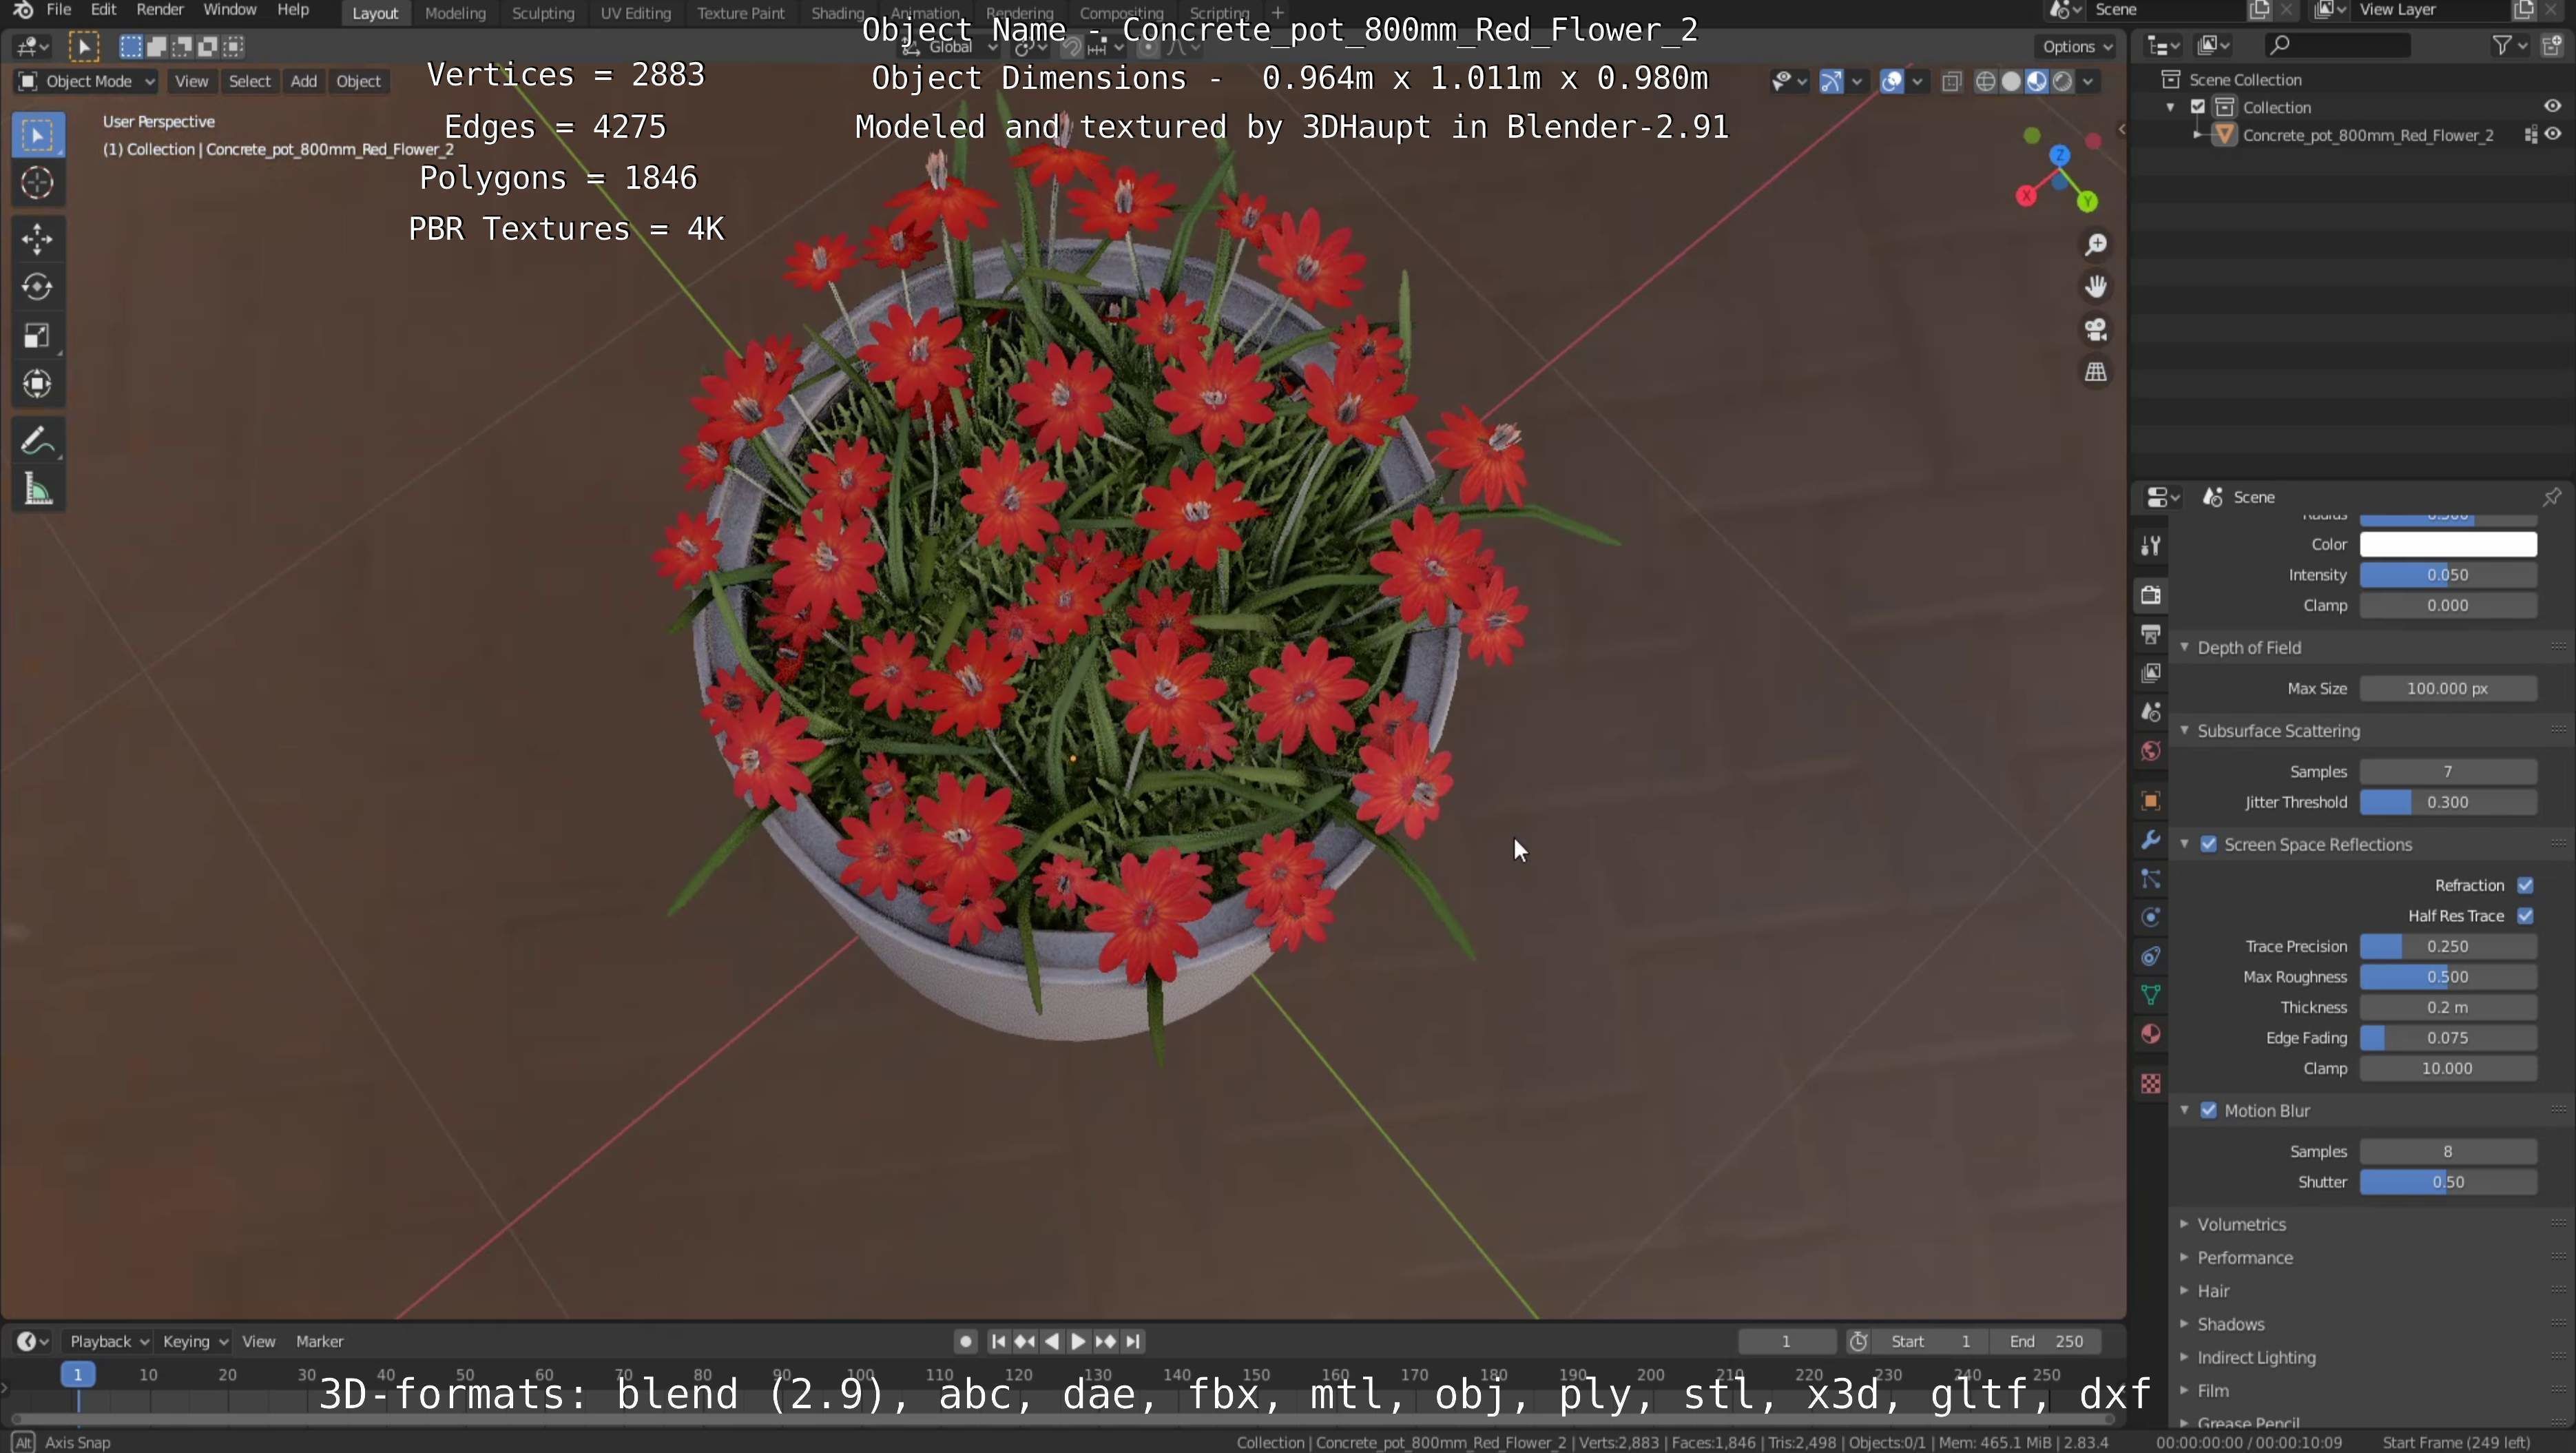Open the World properties tab
2576x1453 pixels.
coord(2151,751)
